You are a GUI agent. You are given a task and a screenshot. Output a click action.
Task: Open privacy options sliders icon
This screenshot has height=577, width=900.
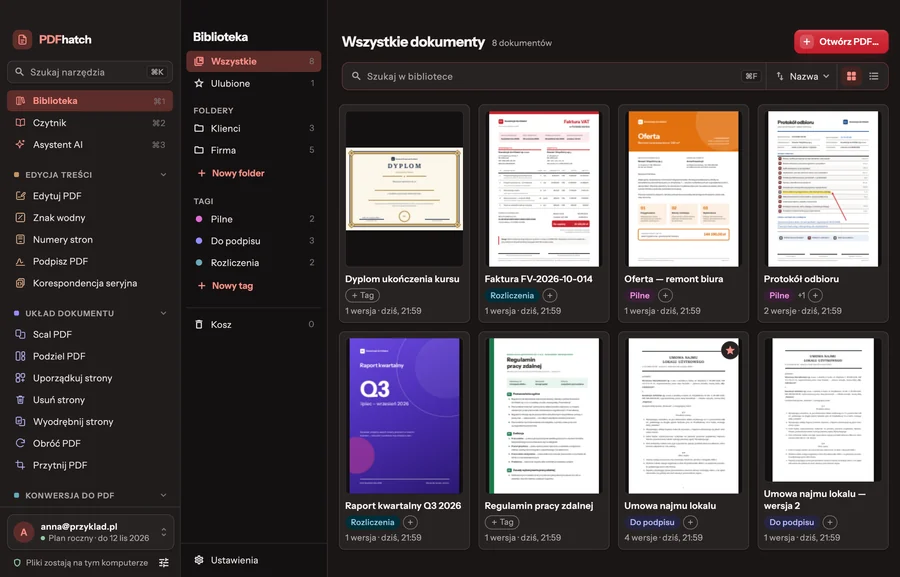(164, 563)
